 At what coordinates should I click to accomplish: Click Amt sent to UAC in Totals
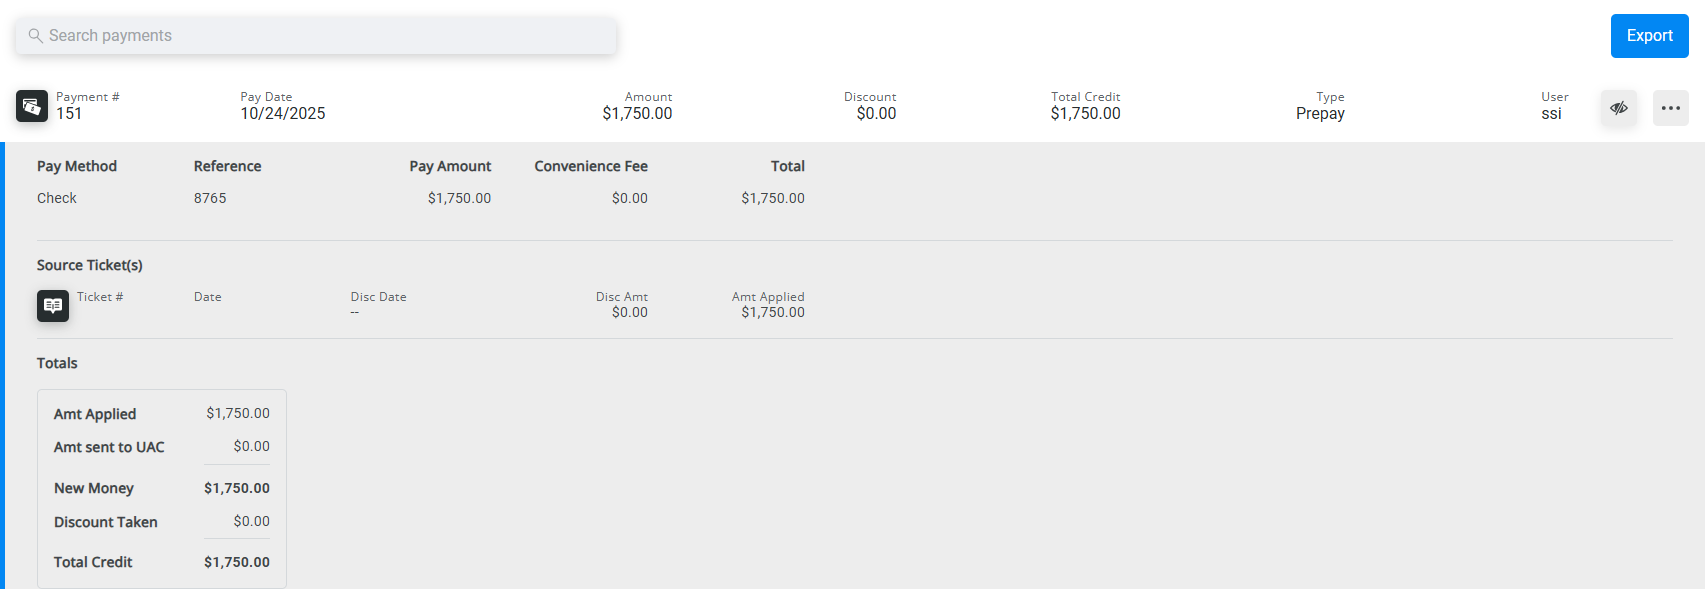coord(109,447)
